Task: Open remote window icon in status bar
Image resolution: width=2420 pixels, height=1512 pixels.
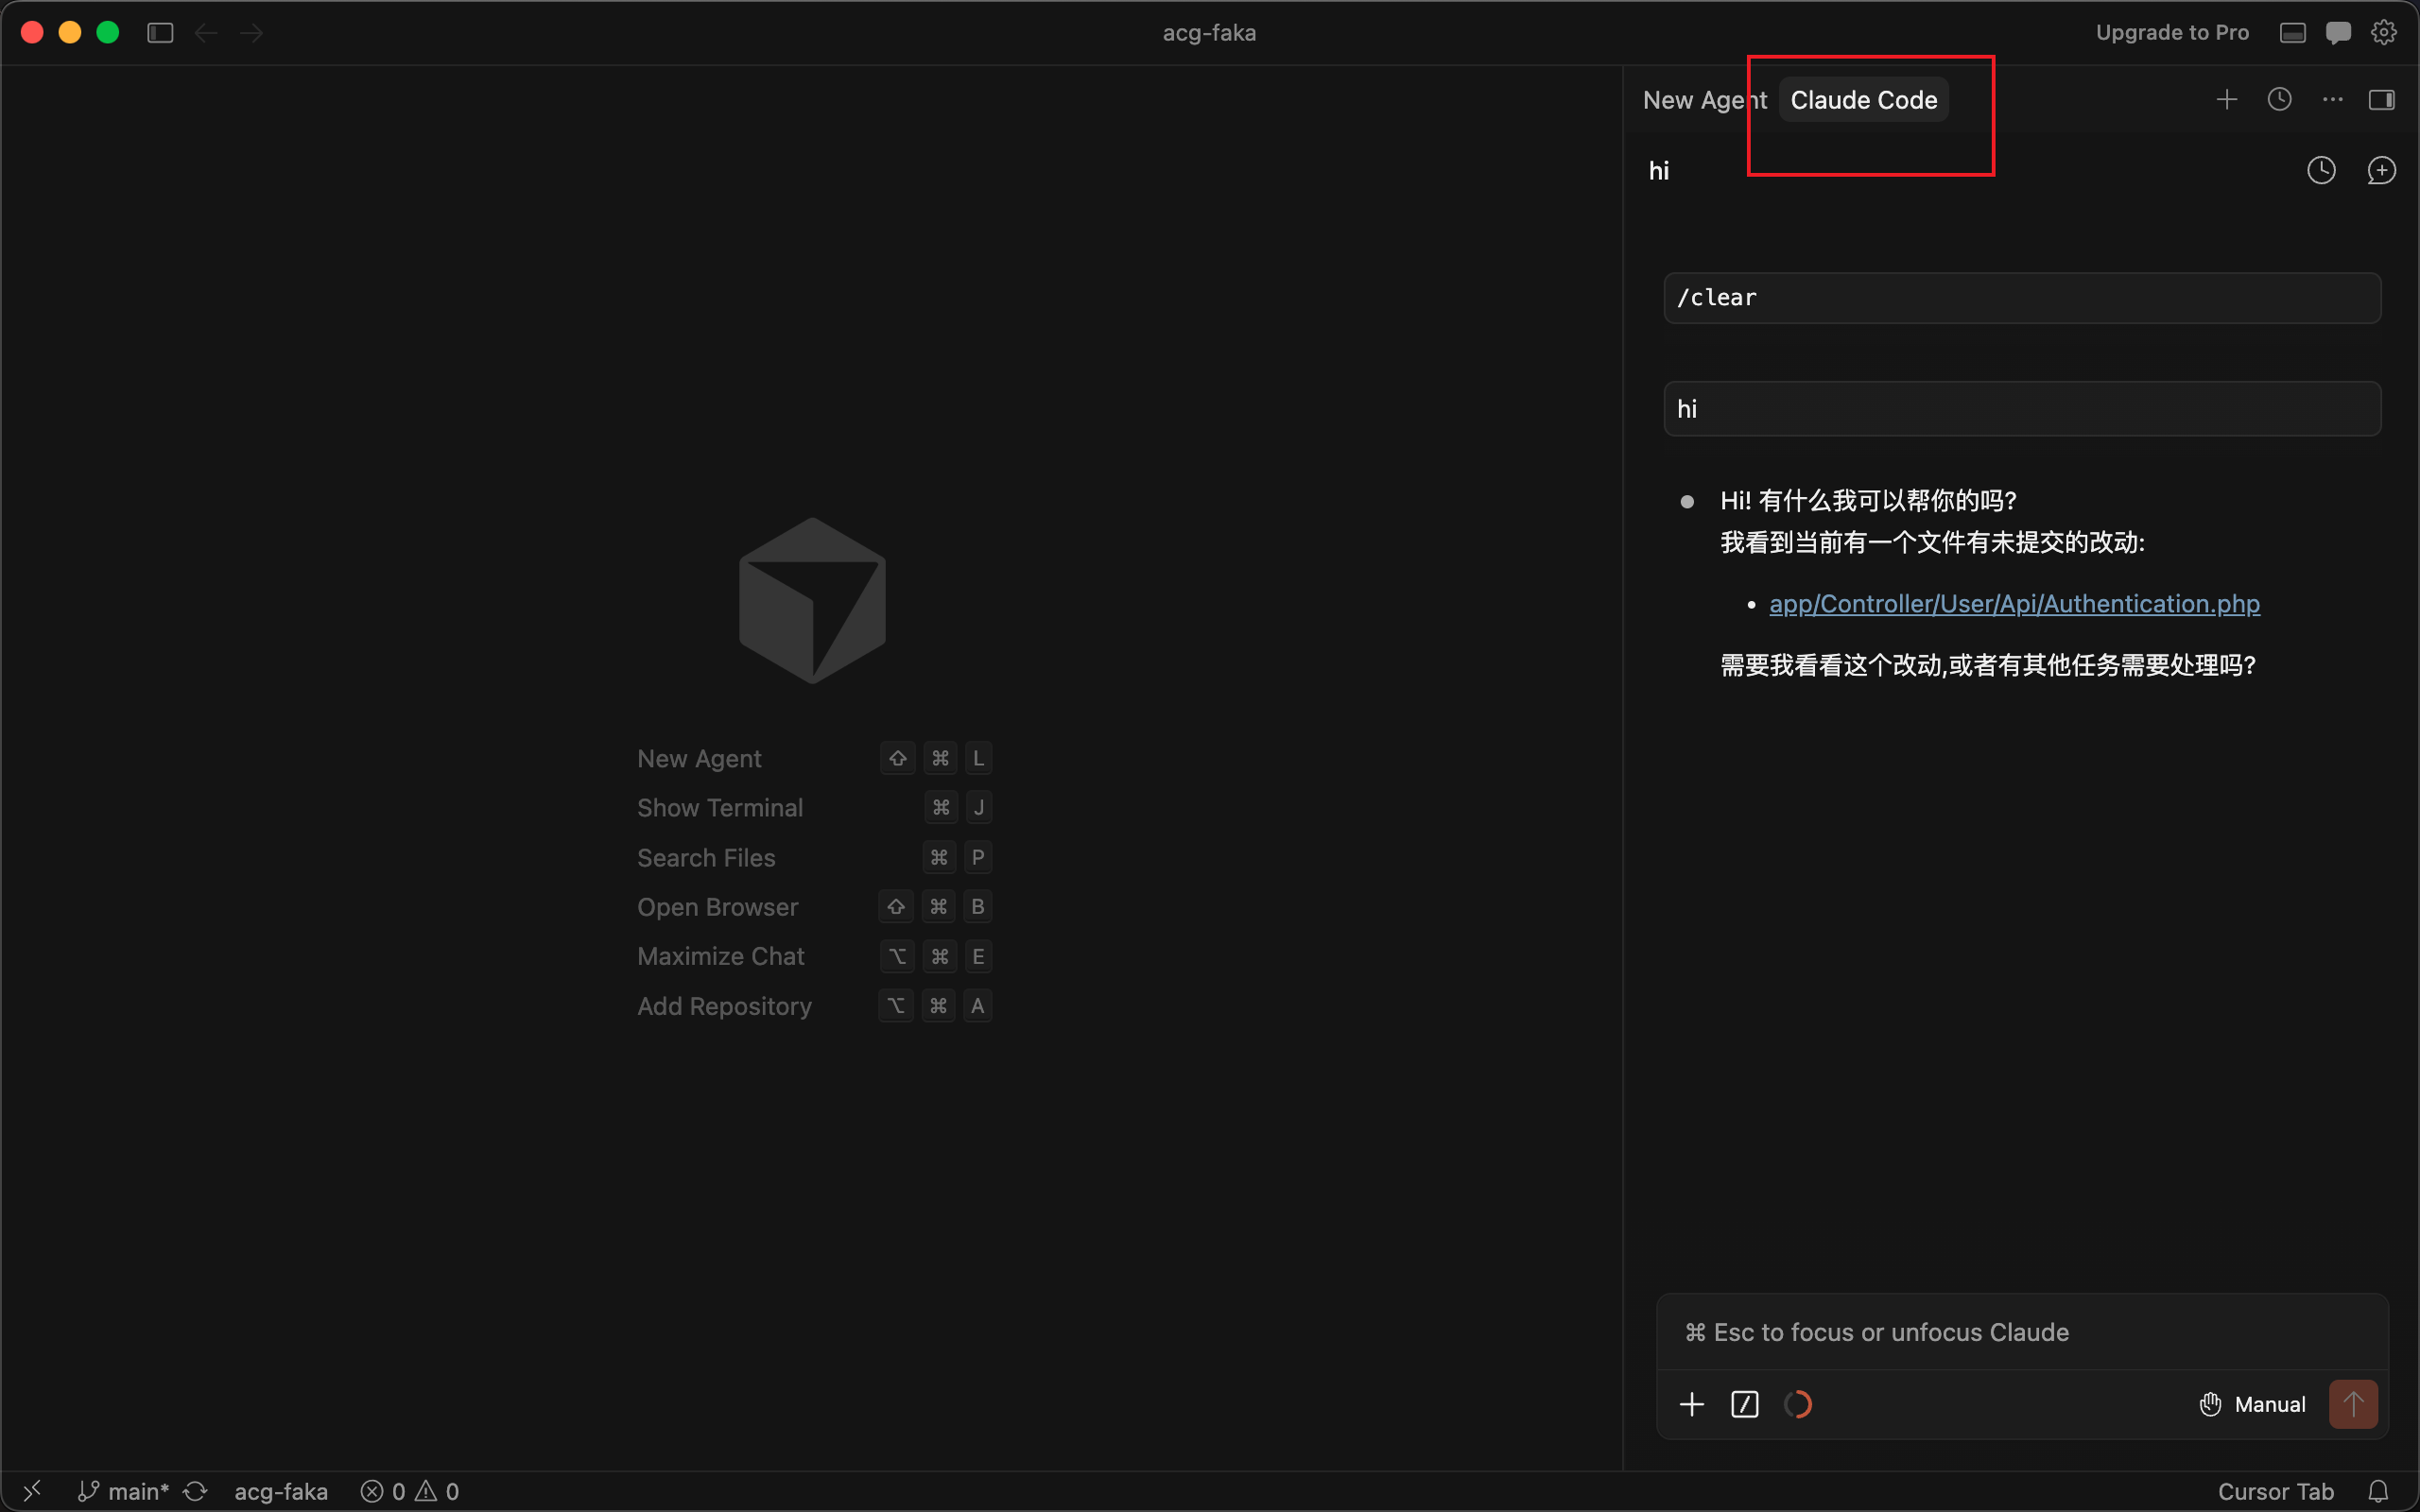Action: [32, 1491]
